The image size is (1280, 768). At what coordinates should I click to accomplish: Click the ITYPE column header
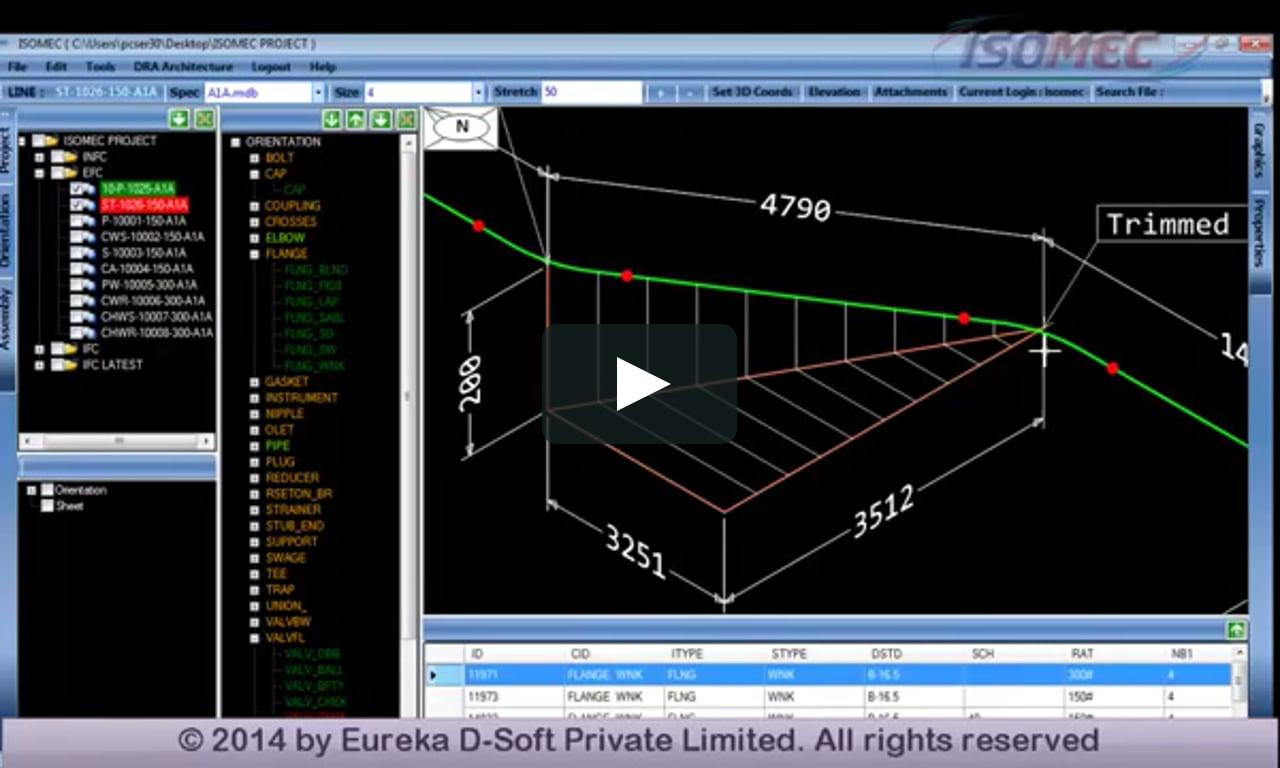point(713,654)
